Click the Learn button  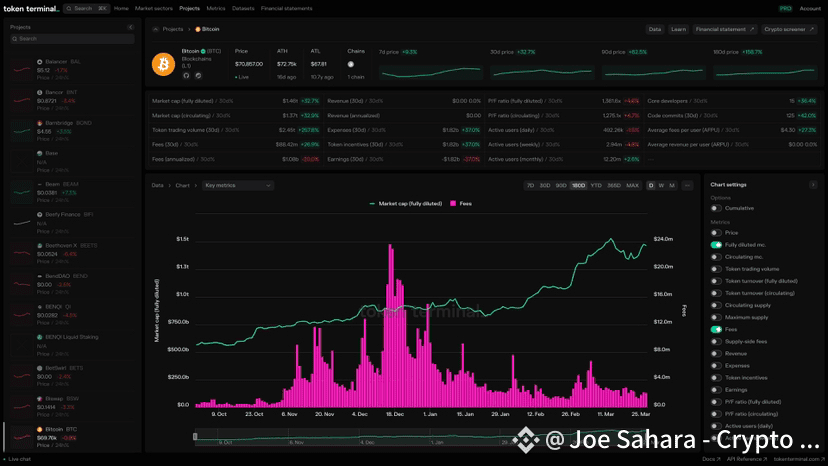point(679,30)
